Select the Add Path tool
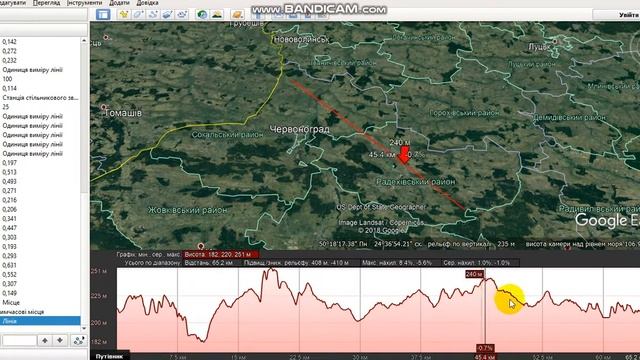The height and width of the screenshot is (360, 640). click(153, 15)
